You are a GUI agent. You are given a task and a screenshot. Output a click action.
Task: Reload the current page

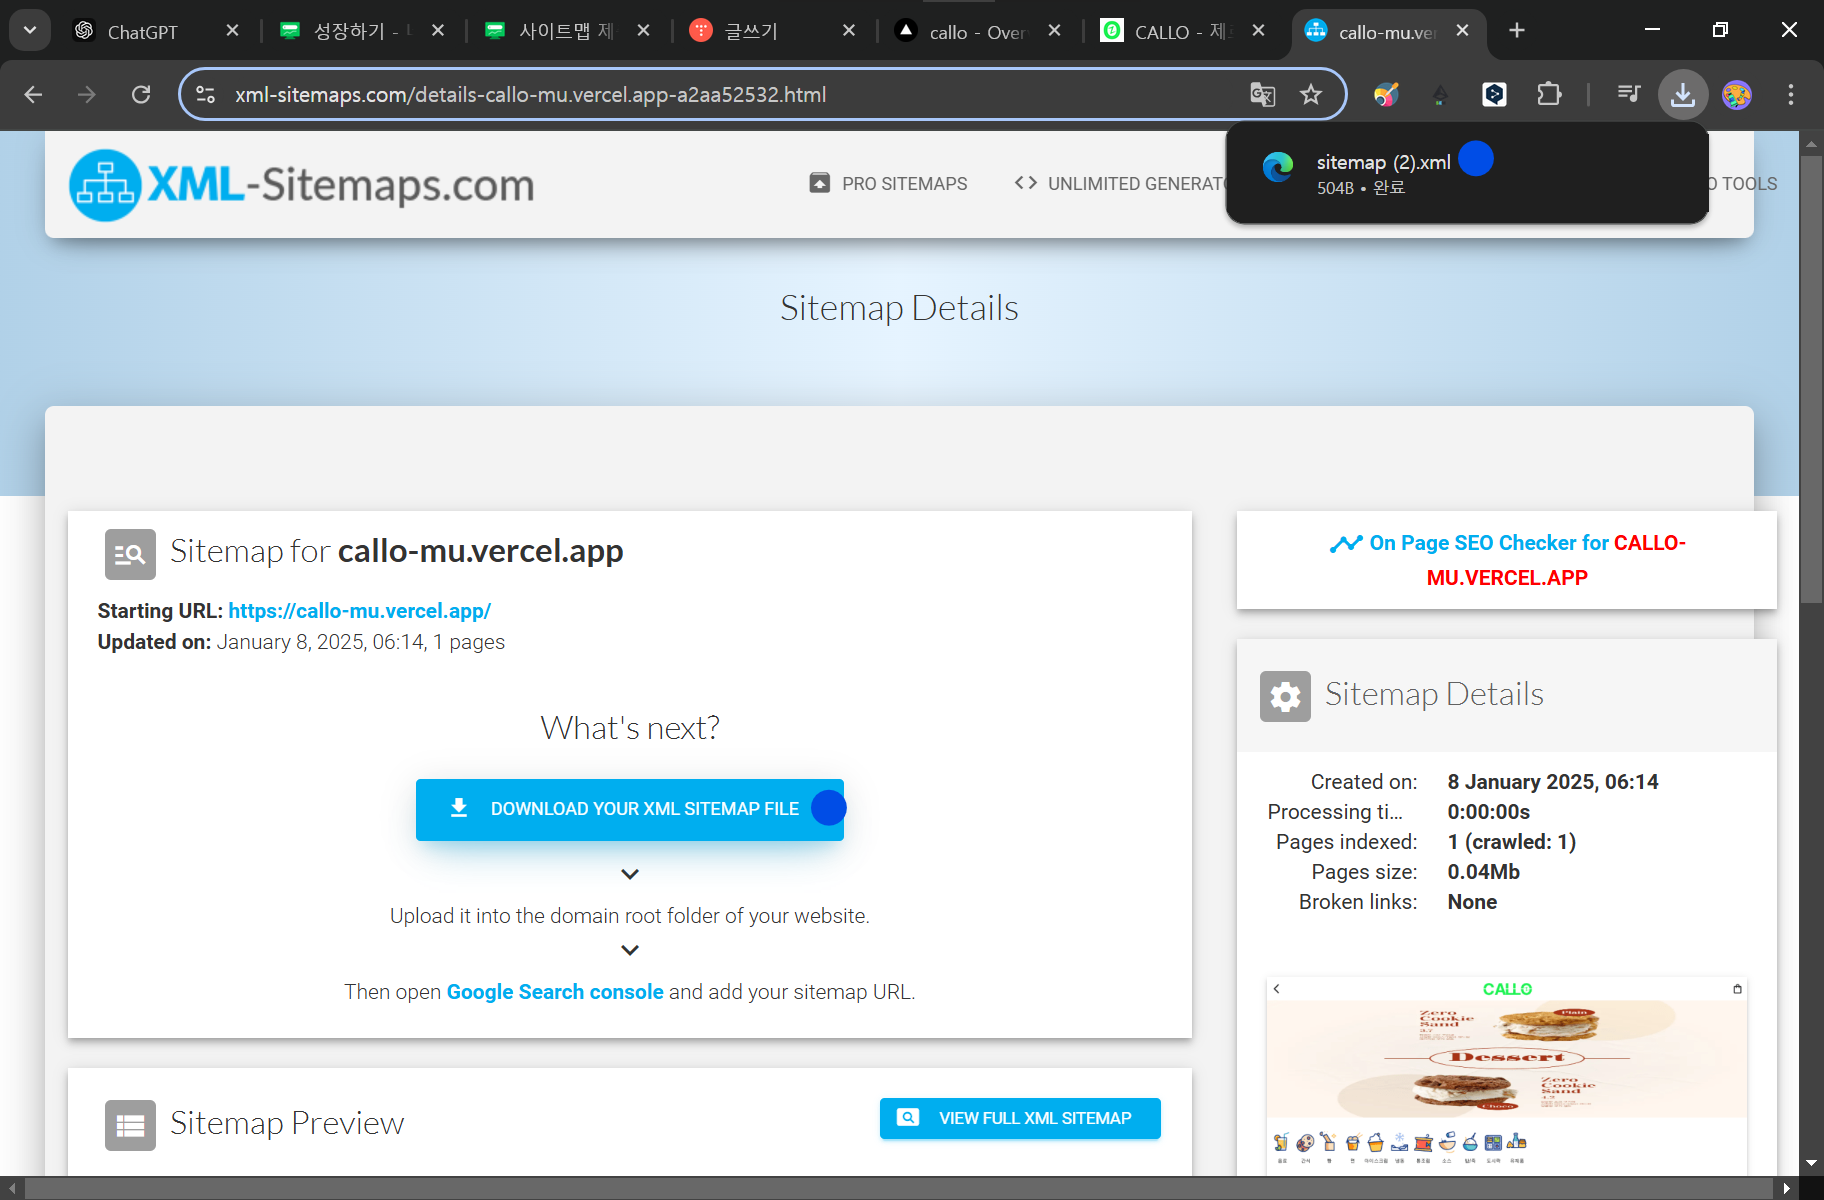click(x=141, y=94)
